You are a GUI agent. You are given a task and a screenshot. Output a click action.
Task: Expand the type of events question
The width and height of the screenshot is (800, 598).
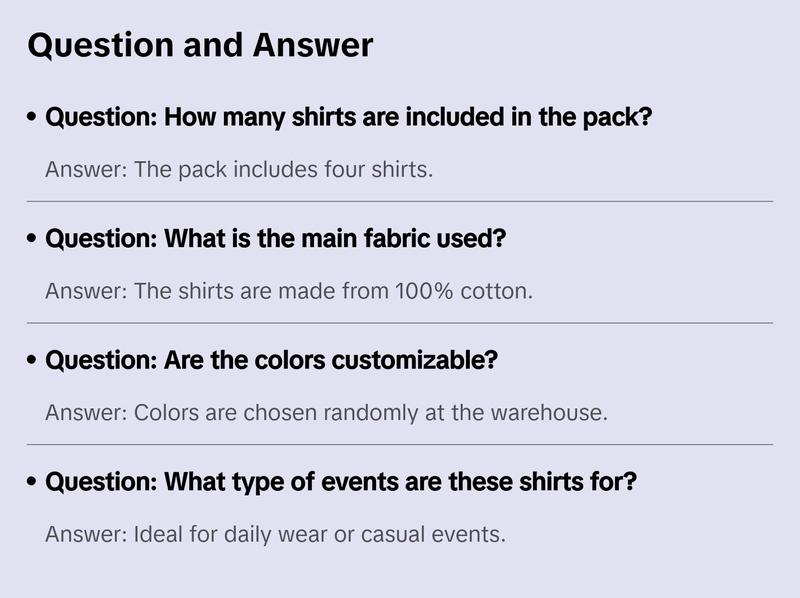coord(341,483)
